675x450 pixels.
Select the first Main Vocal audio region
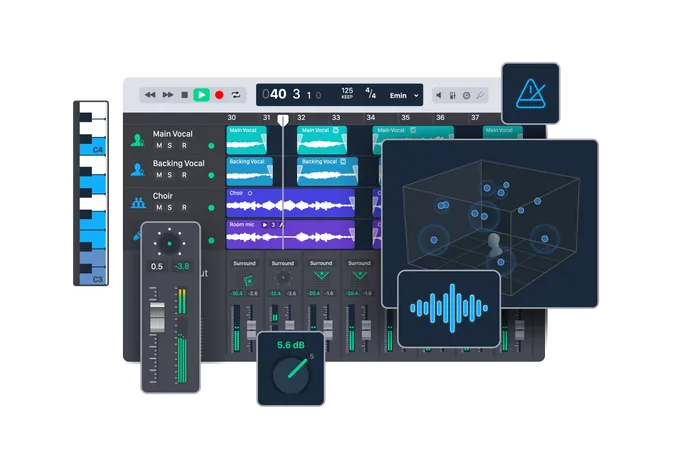(x=246, y=140)
